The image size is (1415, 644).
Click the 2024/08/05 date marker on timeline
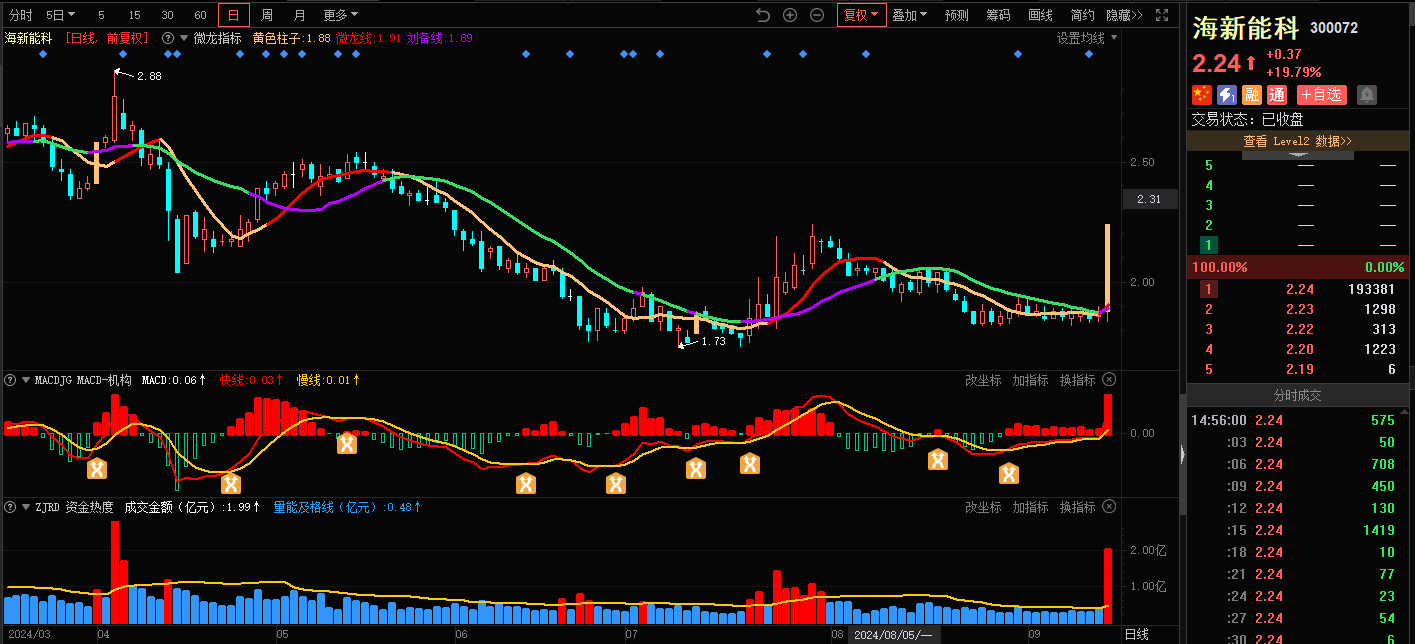892,635
